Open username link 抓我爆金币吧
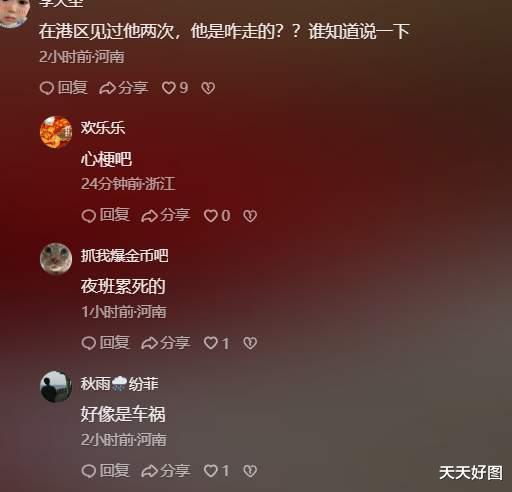 click(124, 256)
